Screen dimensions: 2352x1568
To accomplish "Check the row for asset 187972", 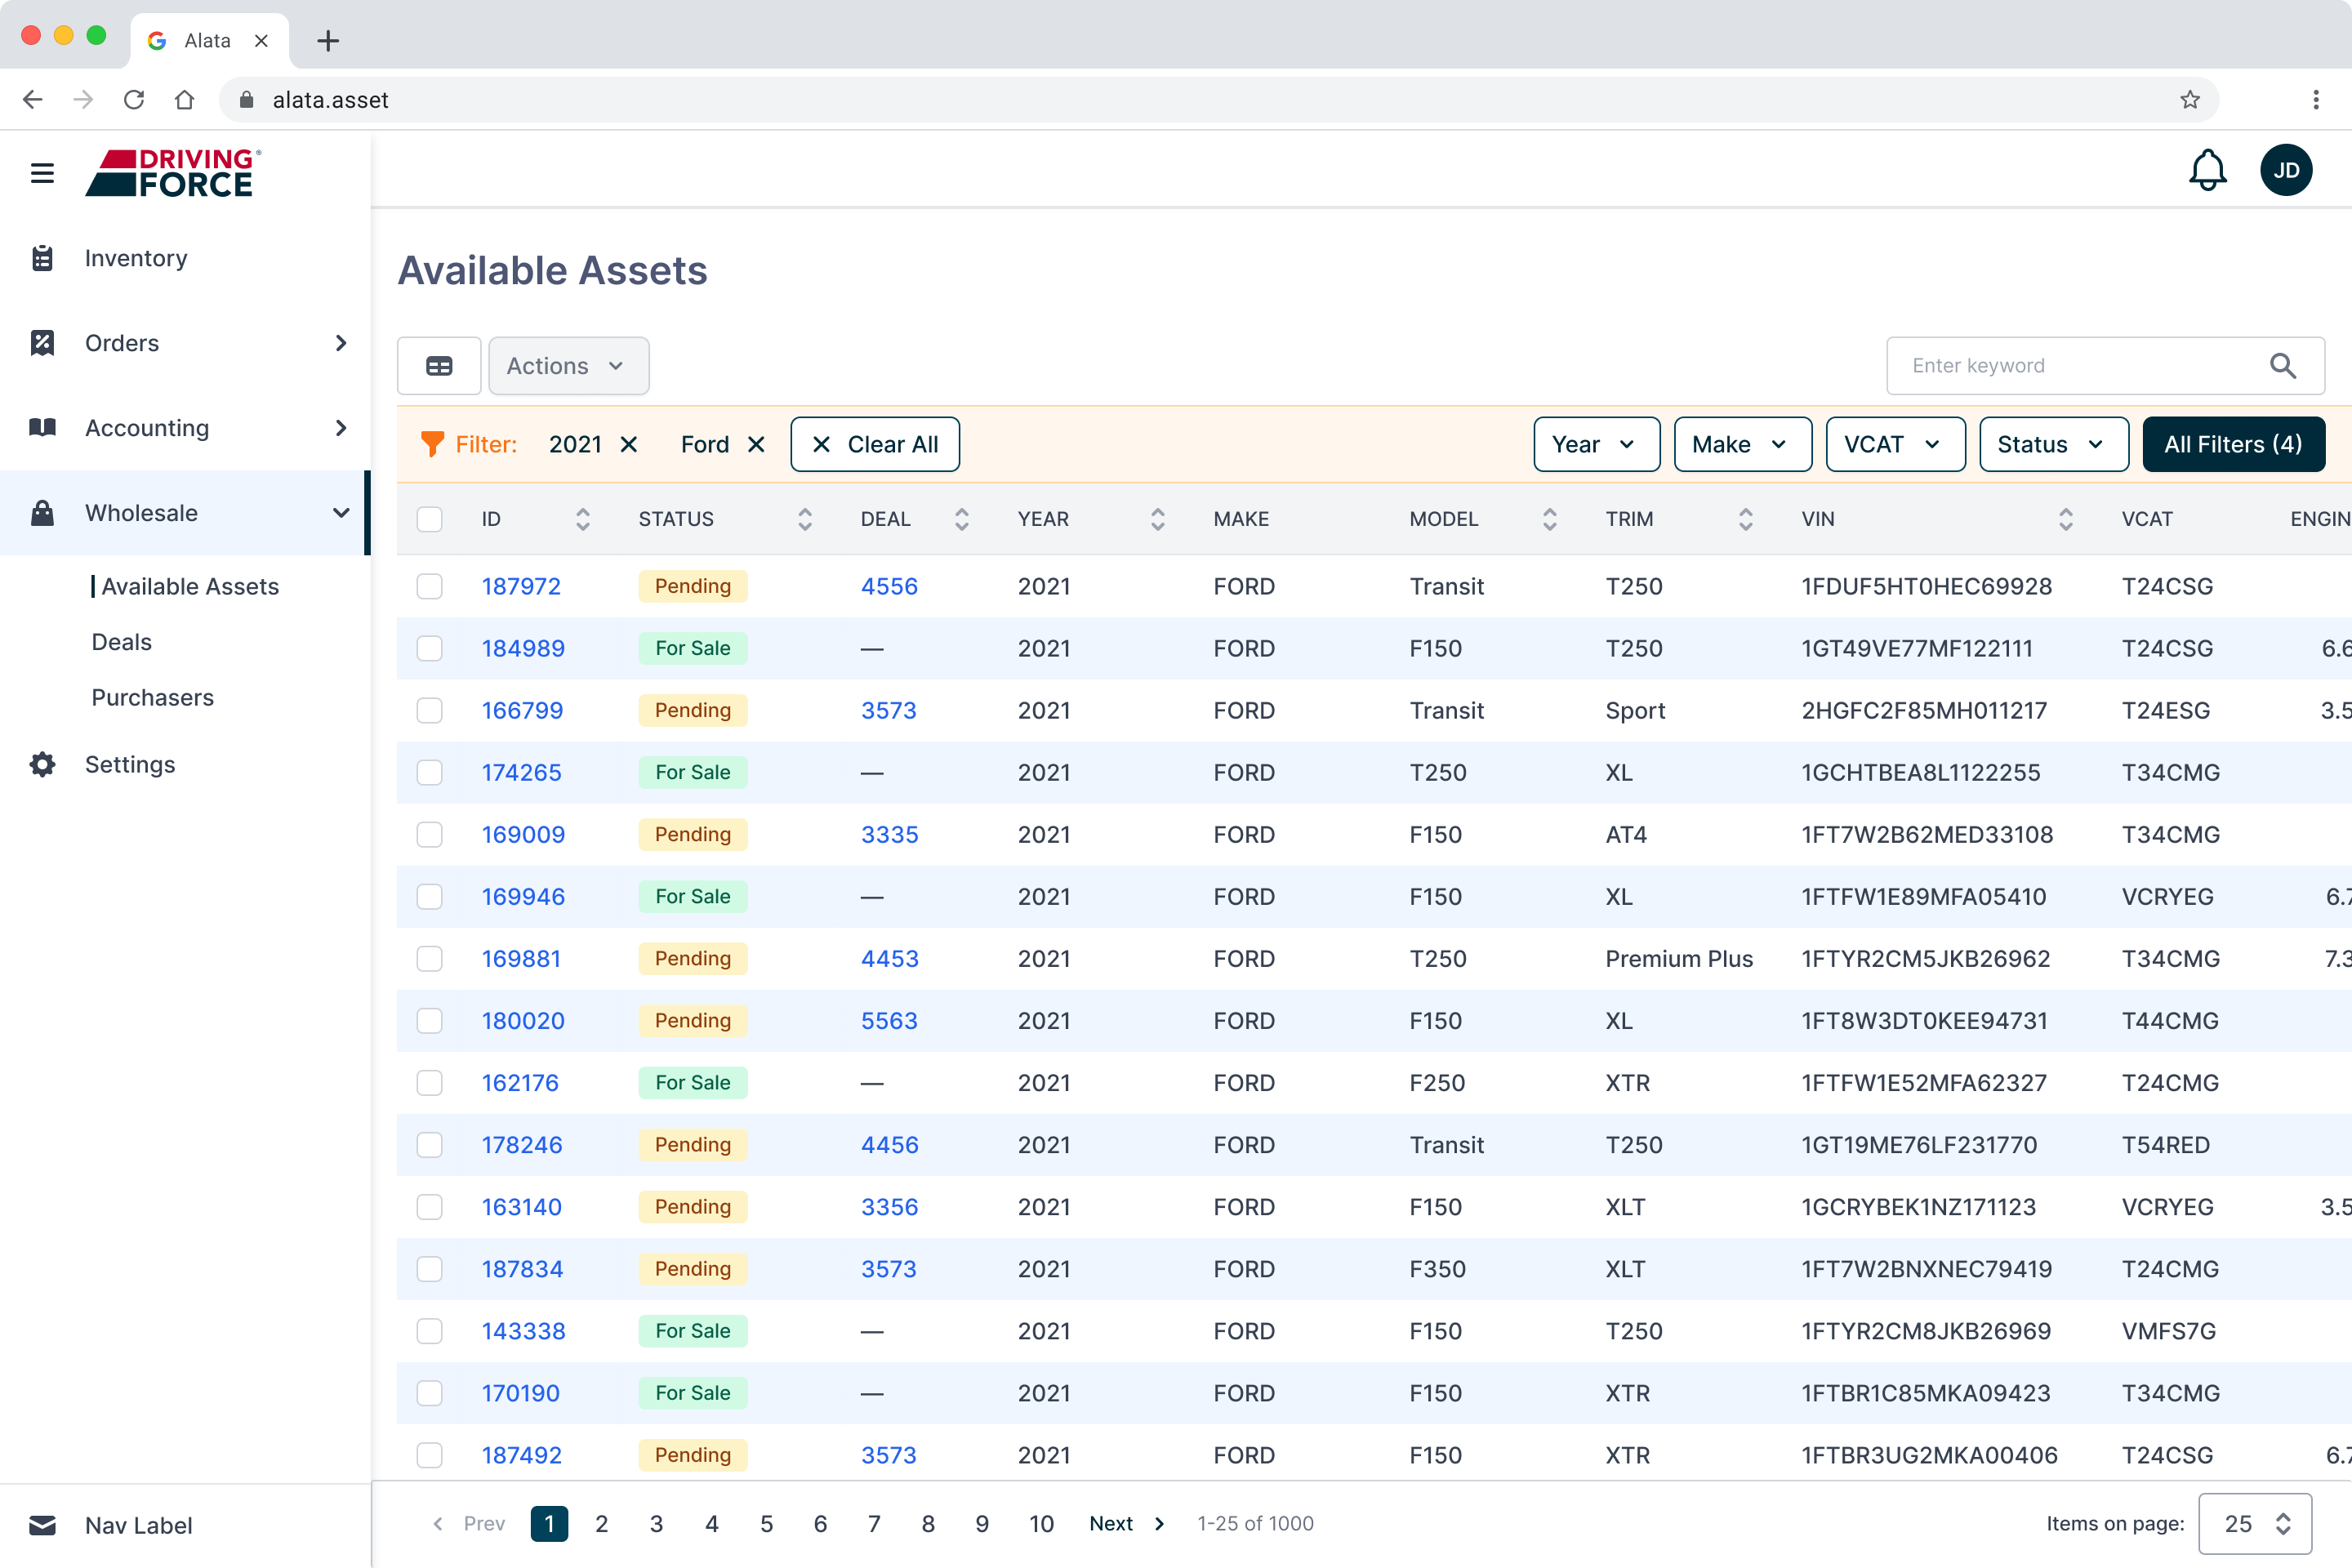I will (430, 586).
